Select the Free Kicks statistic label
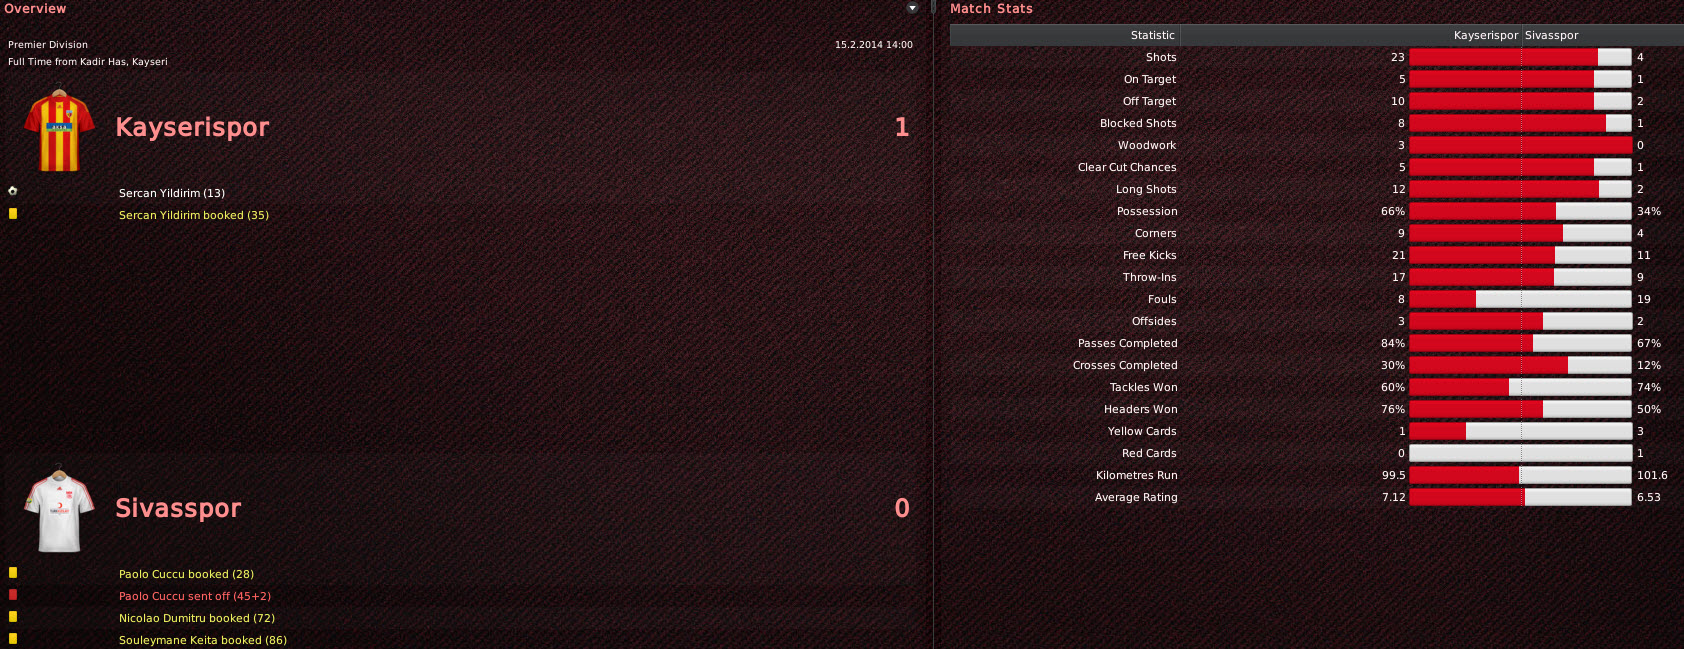The image size is (1684, 649). coord(1150,255)
